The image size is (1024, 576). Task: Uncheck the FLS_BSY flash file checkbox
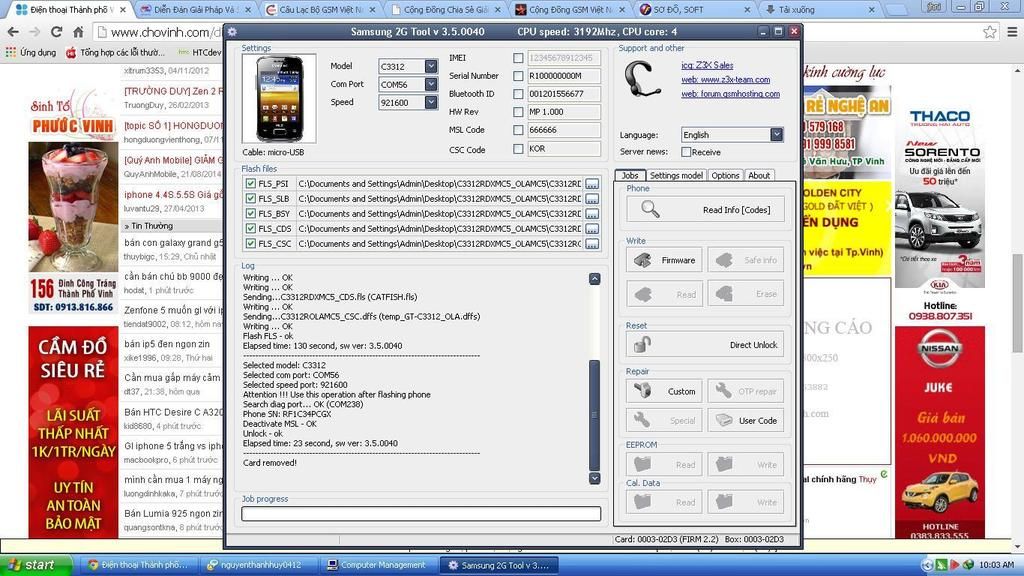(250, 214)
